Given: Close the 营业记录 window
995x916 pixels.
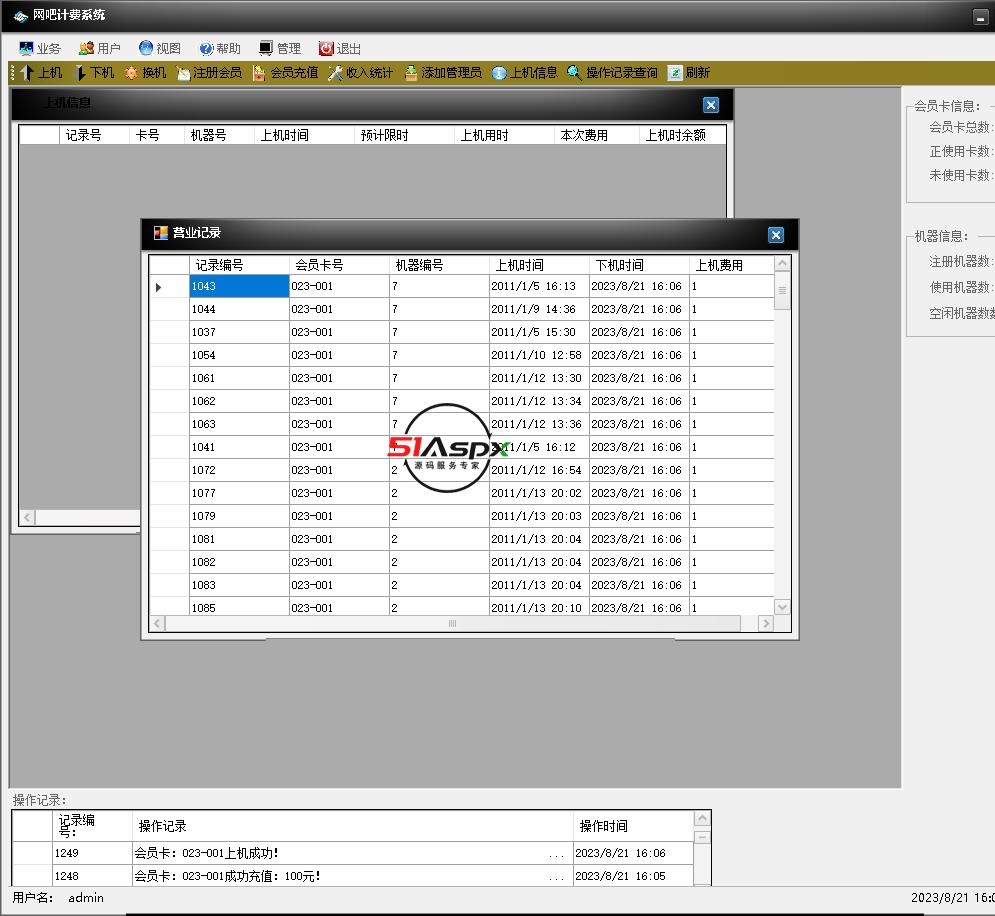Looking at the screenshot, I should 776,235.
